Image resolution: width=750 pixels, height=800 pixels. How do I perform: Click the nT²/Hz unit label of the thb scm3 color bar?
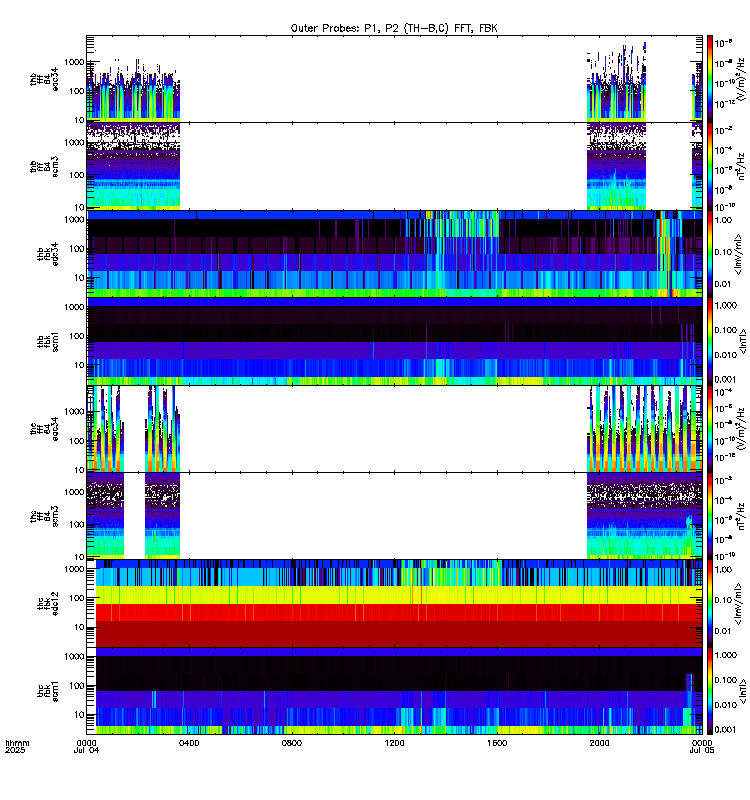pos(741,166)
